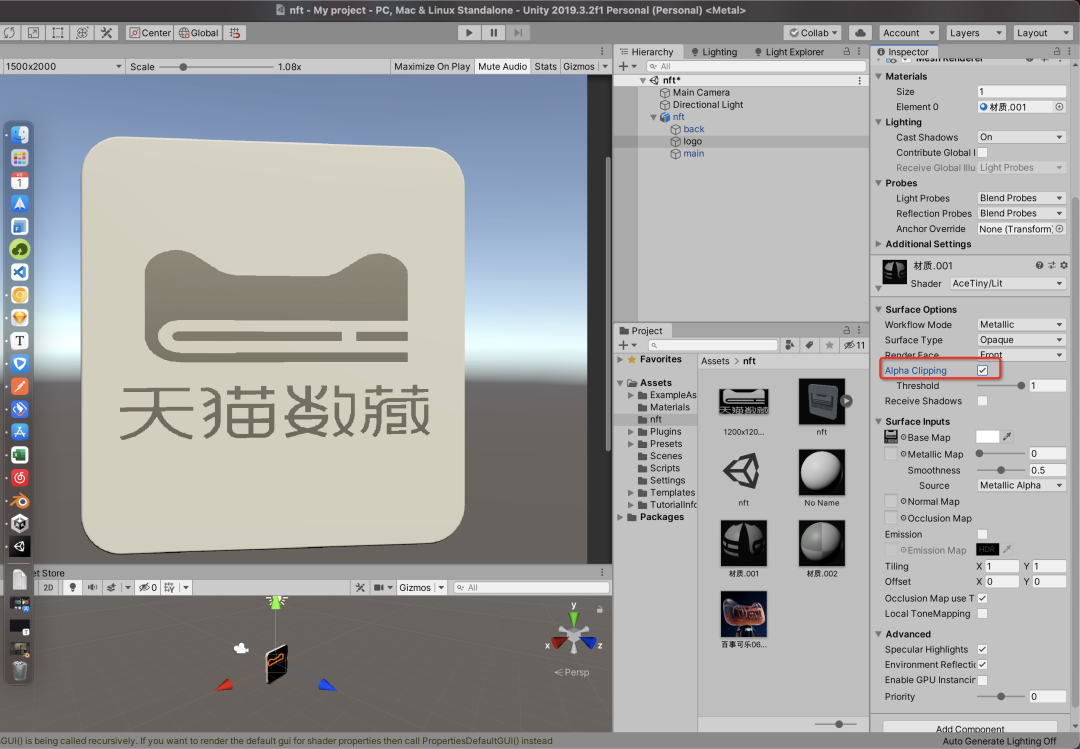1080x749 pixels.
Task: Open the Cast Shadows dropdown
Action: 1021,137
